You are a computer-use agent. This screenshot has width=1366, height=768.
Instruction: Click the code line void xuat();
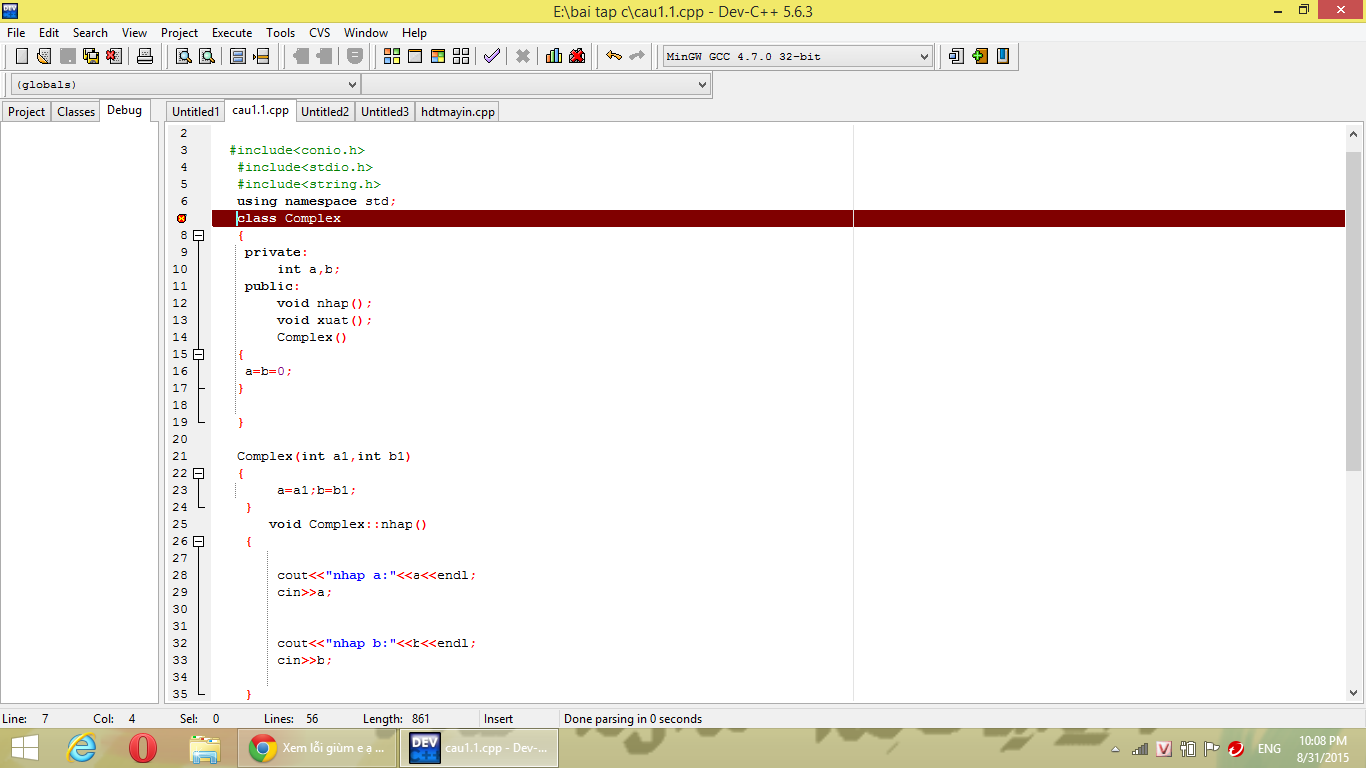coord(324,320)
